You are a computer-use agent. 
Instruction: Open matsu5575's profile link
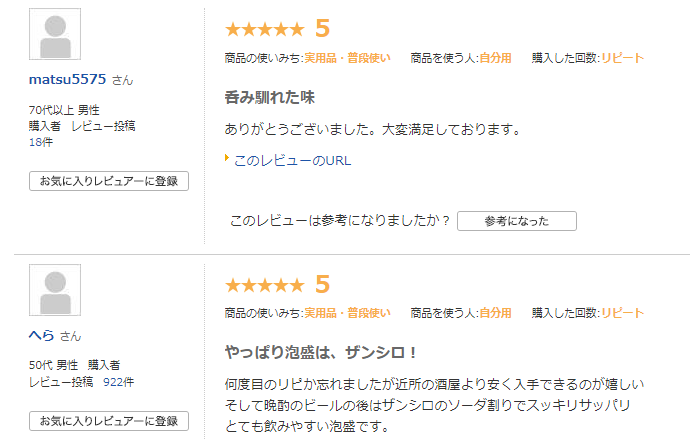click(67, 79)
